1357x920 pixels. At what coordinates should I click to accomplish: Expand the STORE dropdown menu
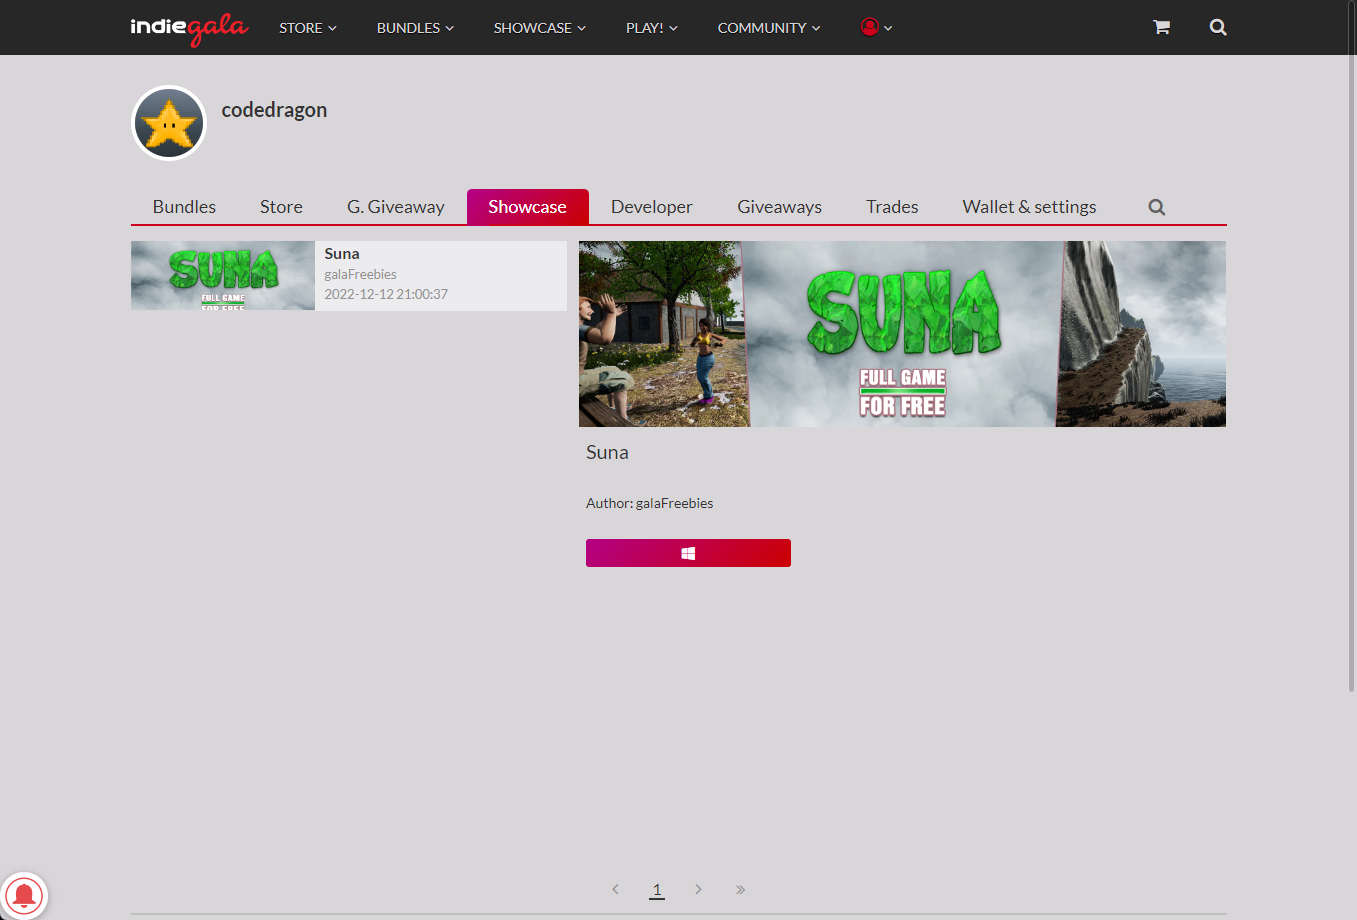[308, 28]
